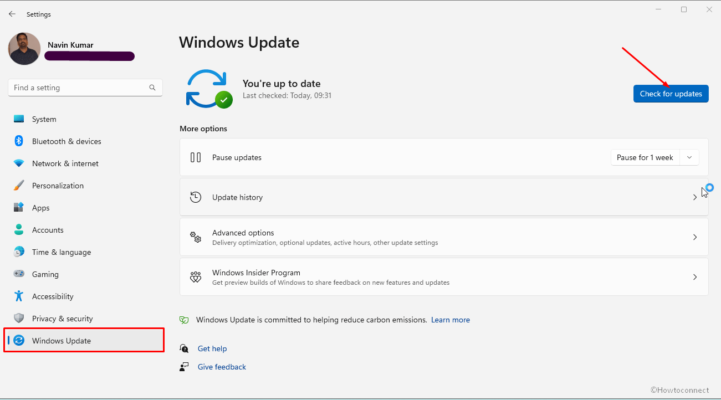Select Windows Update label in sidebar
This screenshot has height=400, width=721.
(61, 341)
